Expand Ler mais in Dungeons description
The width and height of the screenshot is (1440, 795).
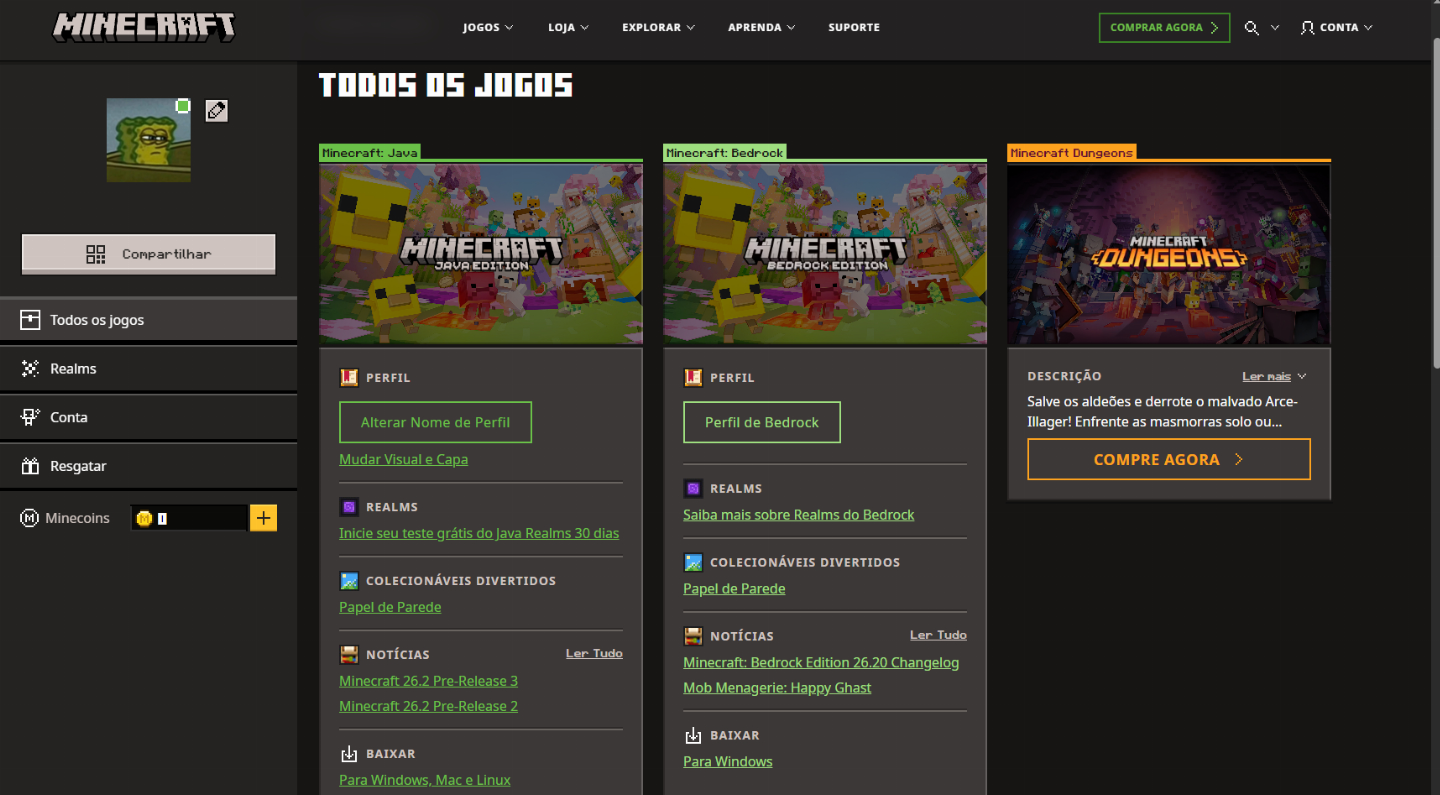1274,377
